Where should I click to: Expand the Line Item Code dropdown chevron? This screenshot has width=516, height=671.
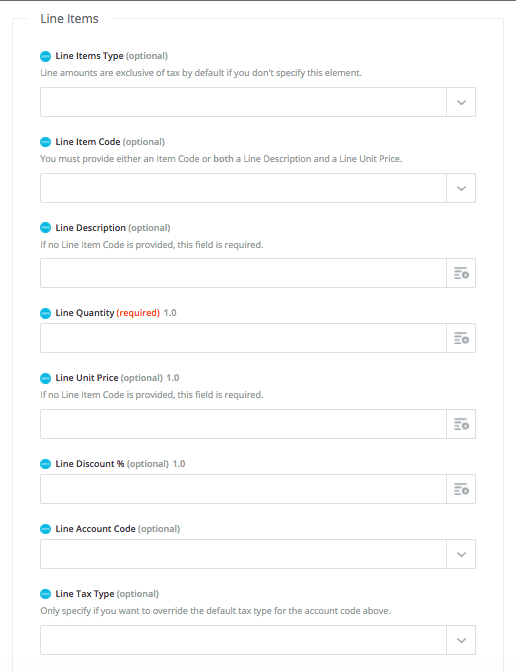(461, 188)
